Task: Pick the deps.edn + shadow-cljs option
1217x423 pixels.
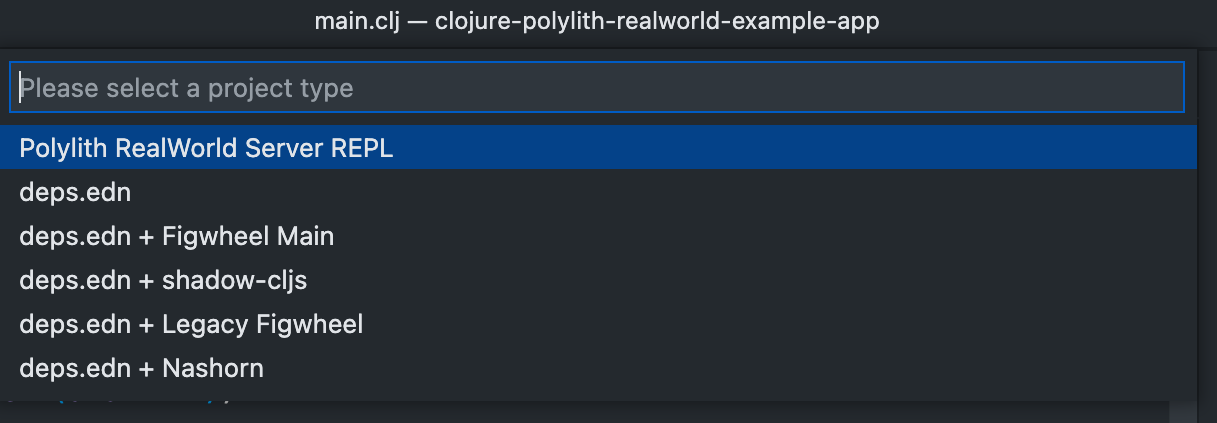Action: [x=163, y=280]
